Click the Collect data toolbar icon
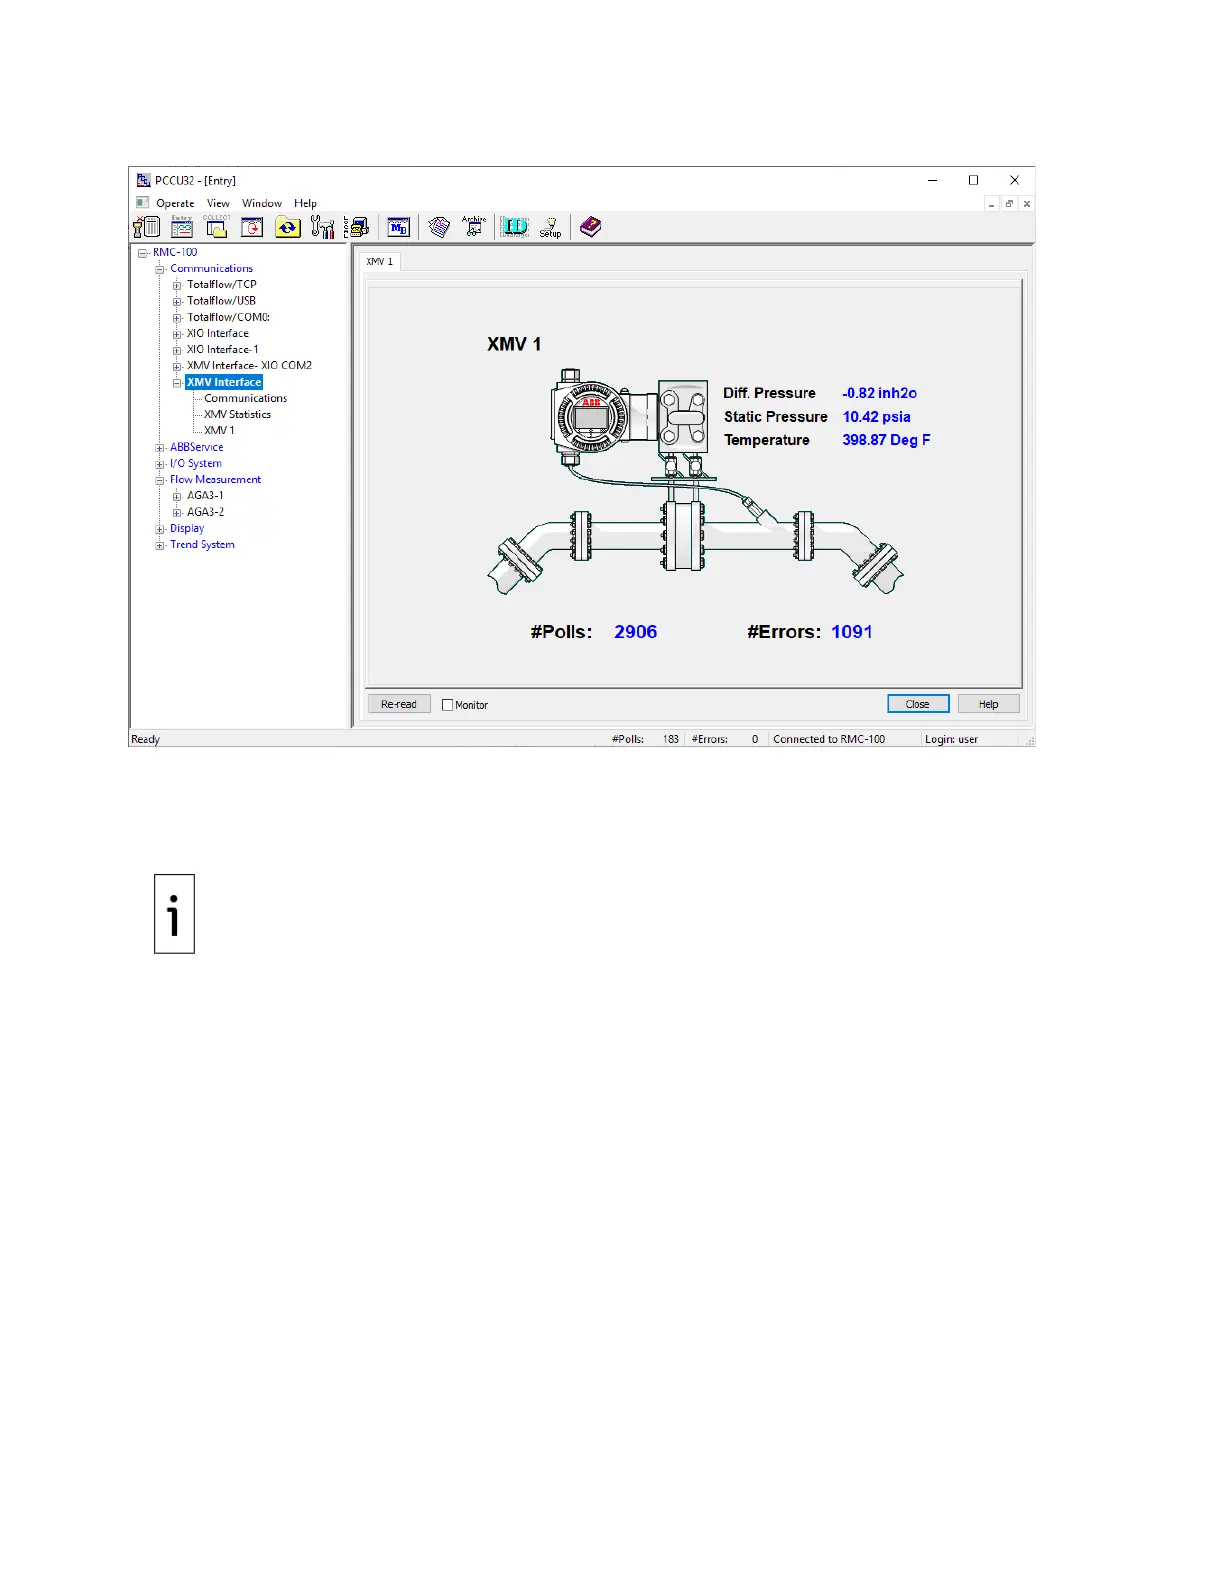 (217, 227)
